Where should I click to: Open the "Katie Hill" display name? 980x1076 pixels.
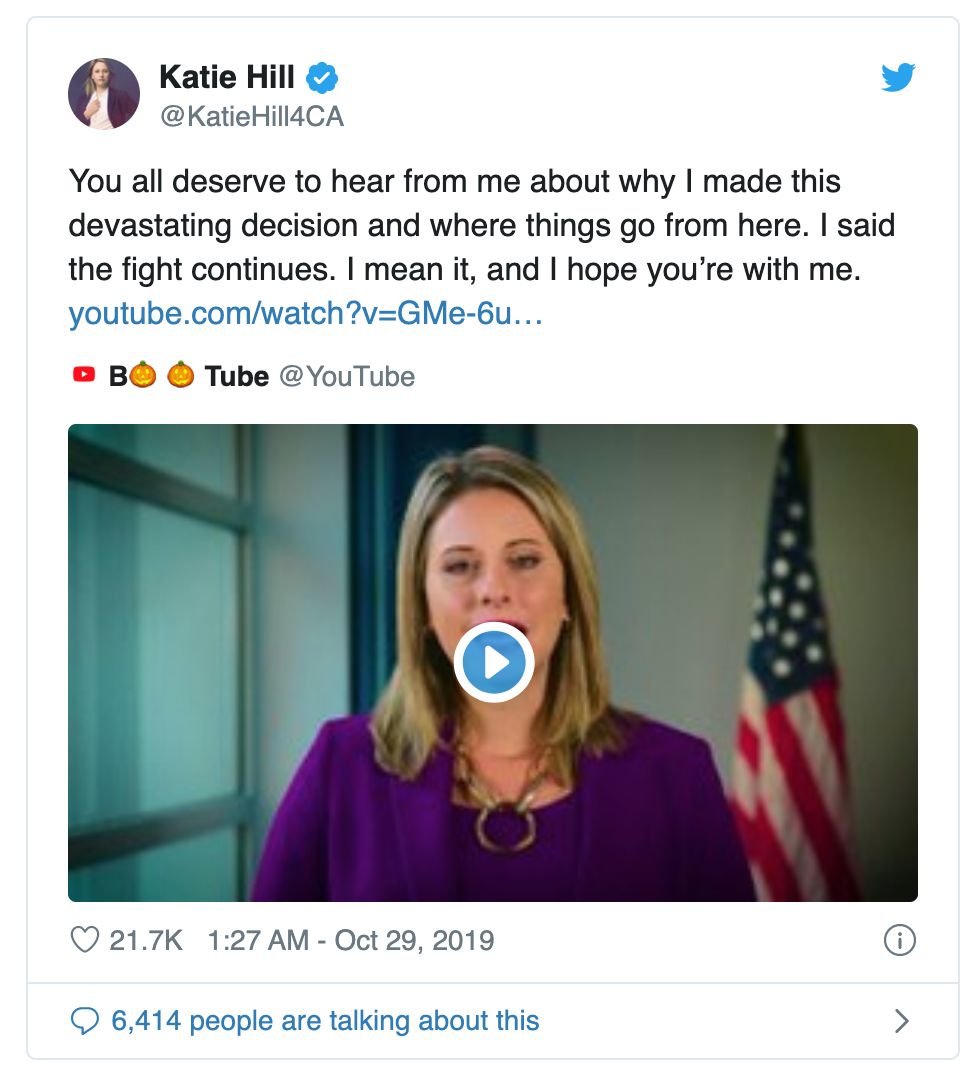point(227,77)
